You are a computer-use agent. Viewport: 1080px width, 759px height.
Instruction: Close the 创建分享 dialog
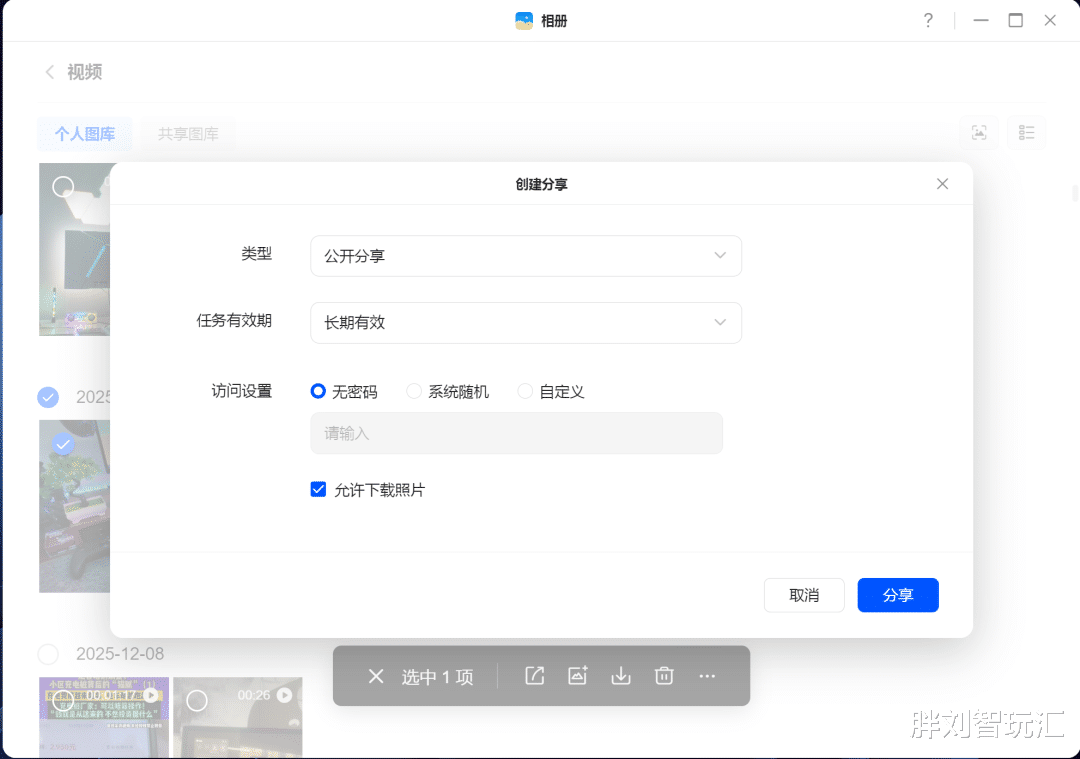[942, 184]
